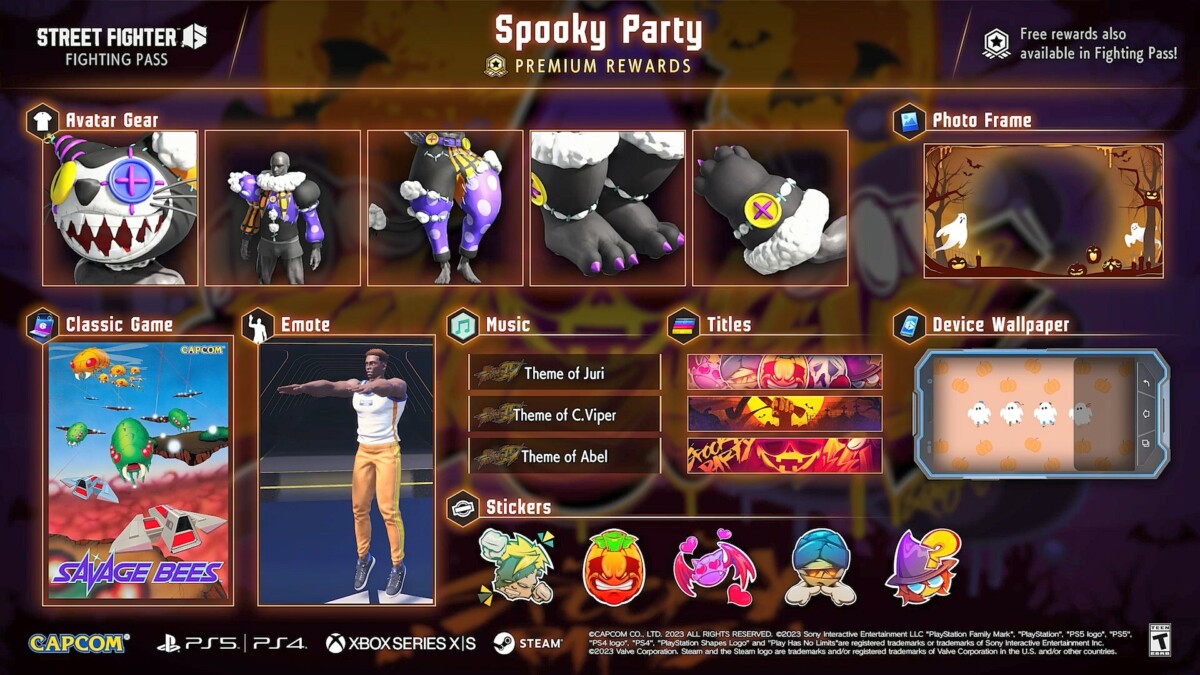Select the purple polka-dot pants gear thumbnail
1200x675 pixels.
pyautogui.click(x=445, y=208)
